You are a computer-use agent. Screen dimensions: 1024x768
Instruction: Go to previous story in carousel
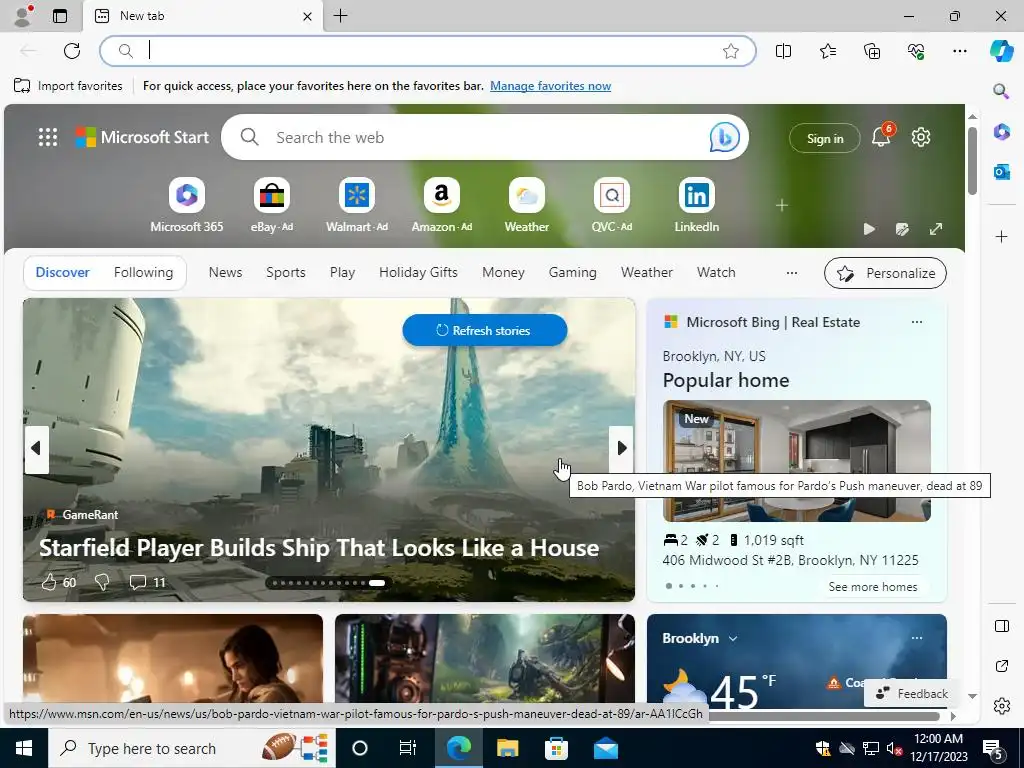36,448
